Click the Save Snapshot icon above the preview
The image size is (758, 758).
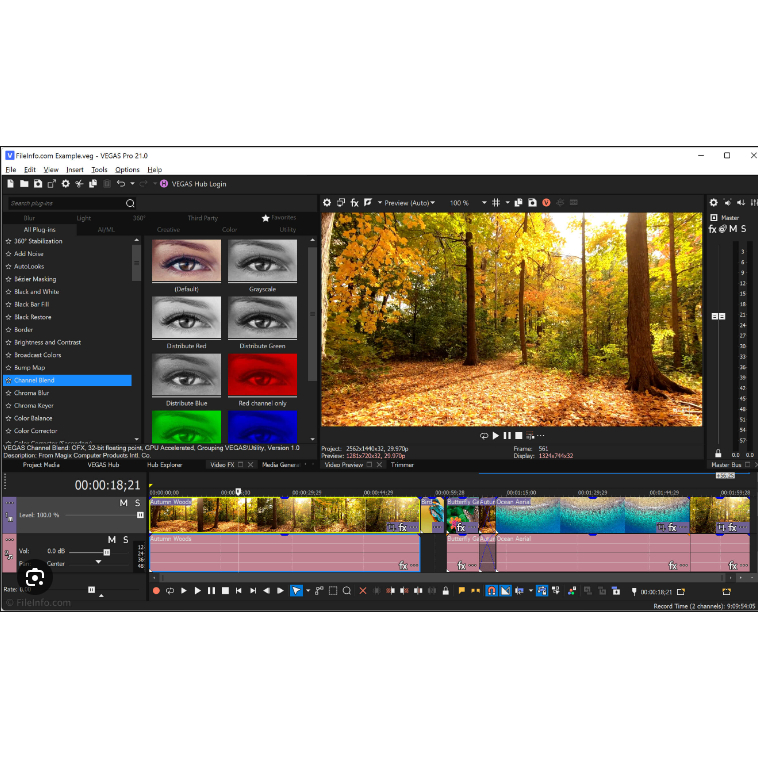[x=533, y=202]
